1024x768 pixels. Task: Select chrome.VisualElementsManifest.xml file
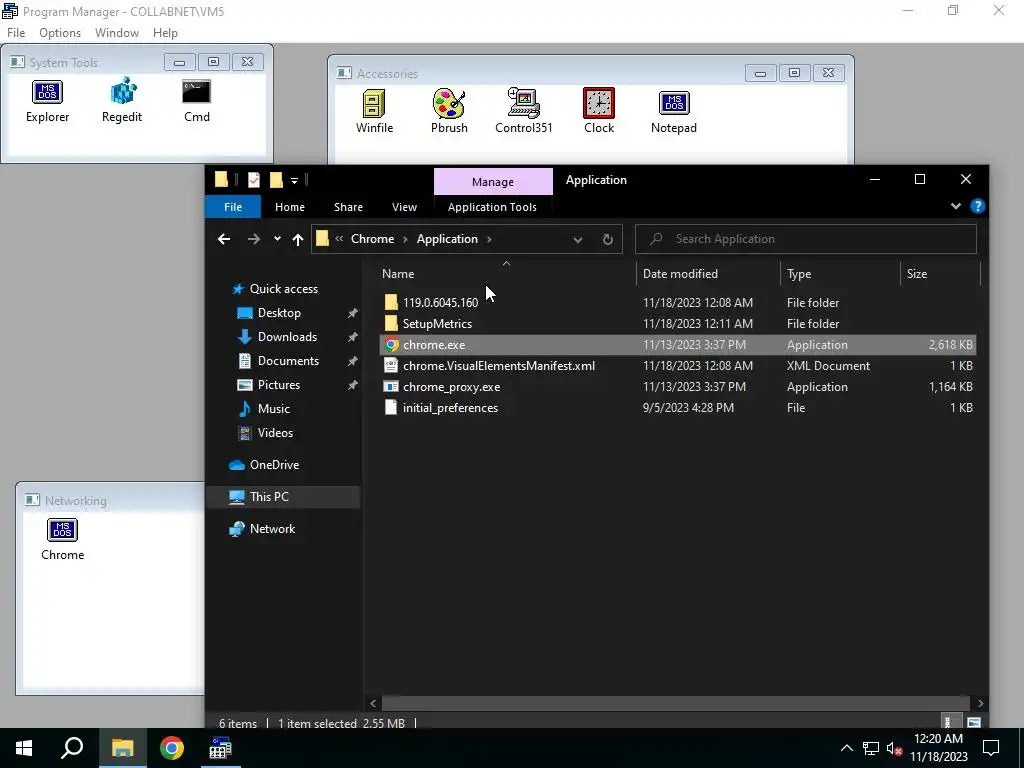pos(677,366)
